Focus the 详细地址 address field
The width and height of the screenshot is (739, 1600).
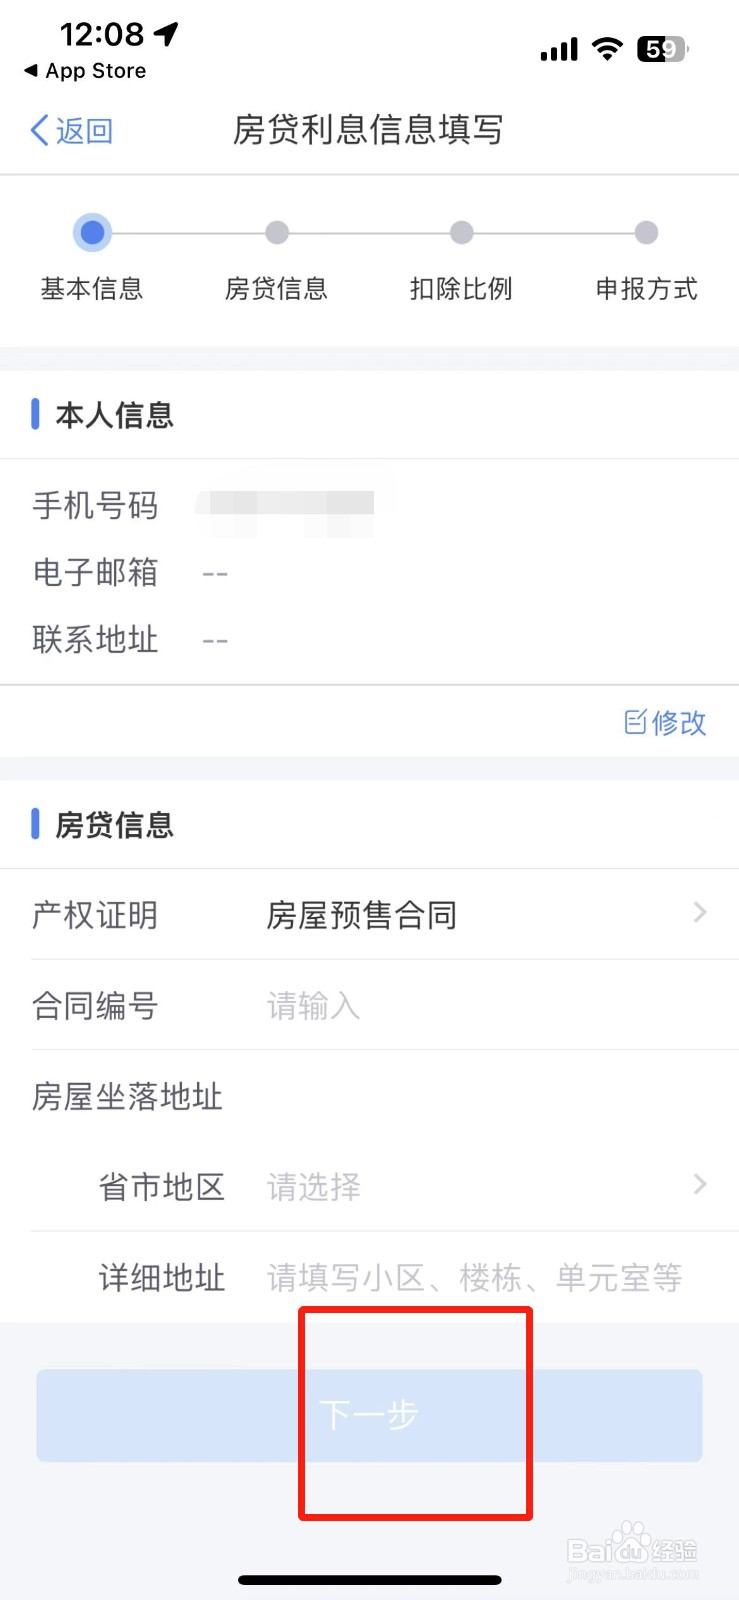point(487,1277)
